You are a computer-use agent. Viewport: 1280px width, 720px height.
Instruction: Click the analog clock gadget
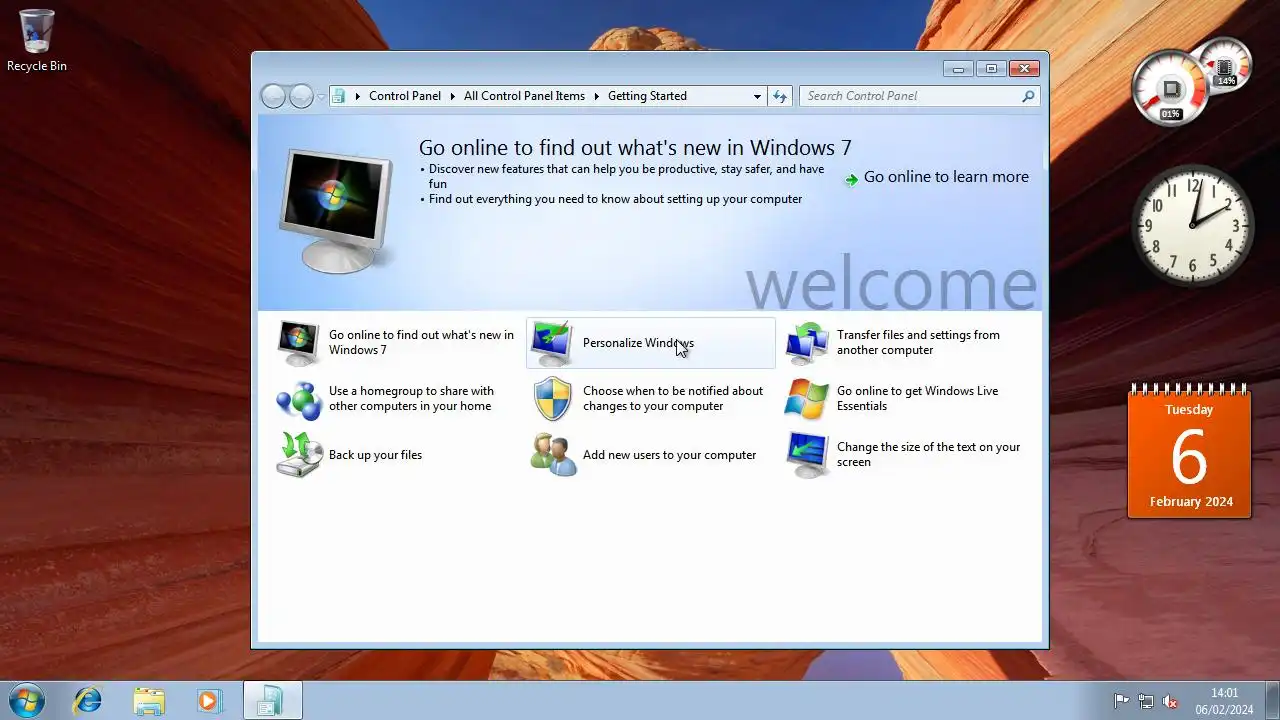[x=1191, y=225]
